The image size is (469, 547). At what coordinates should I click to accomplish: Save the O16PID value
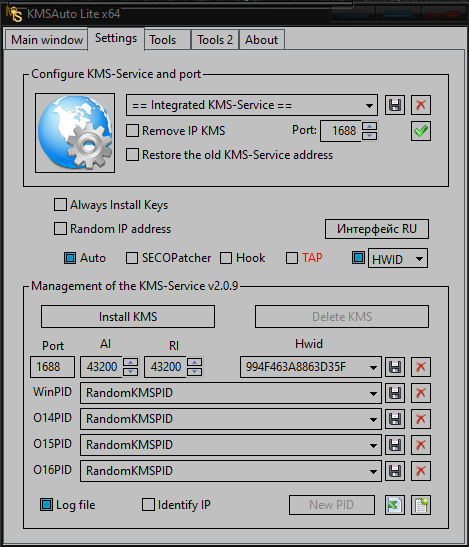pyautogui.click(x=395, y=471)
